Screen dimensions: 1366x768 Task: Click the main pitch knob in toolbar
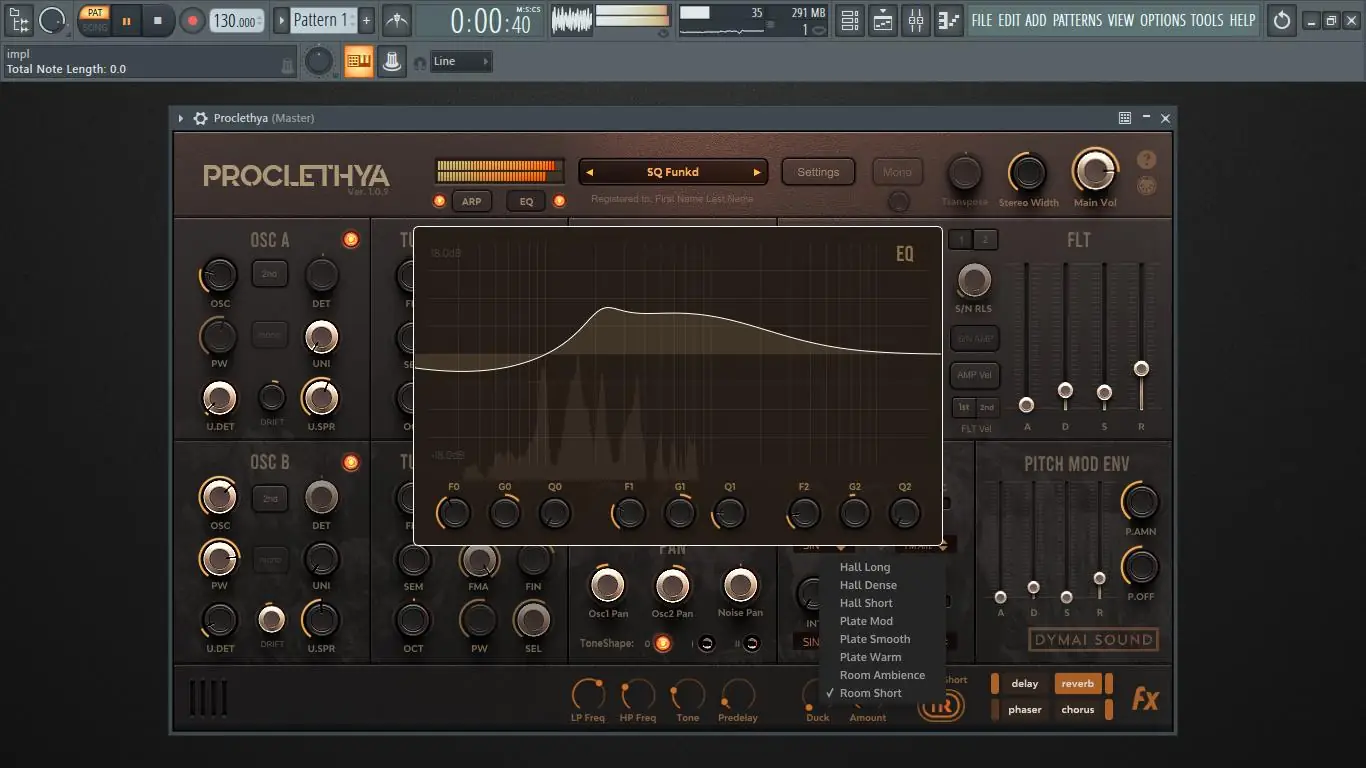click(x=319, y=62)
